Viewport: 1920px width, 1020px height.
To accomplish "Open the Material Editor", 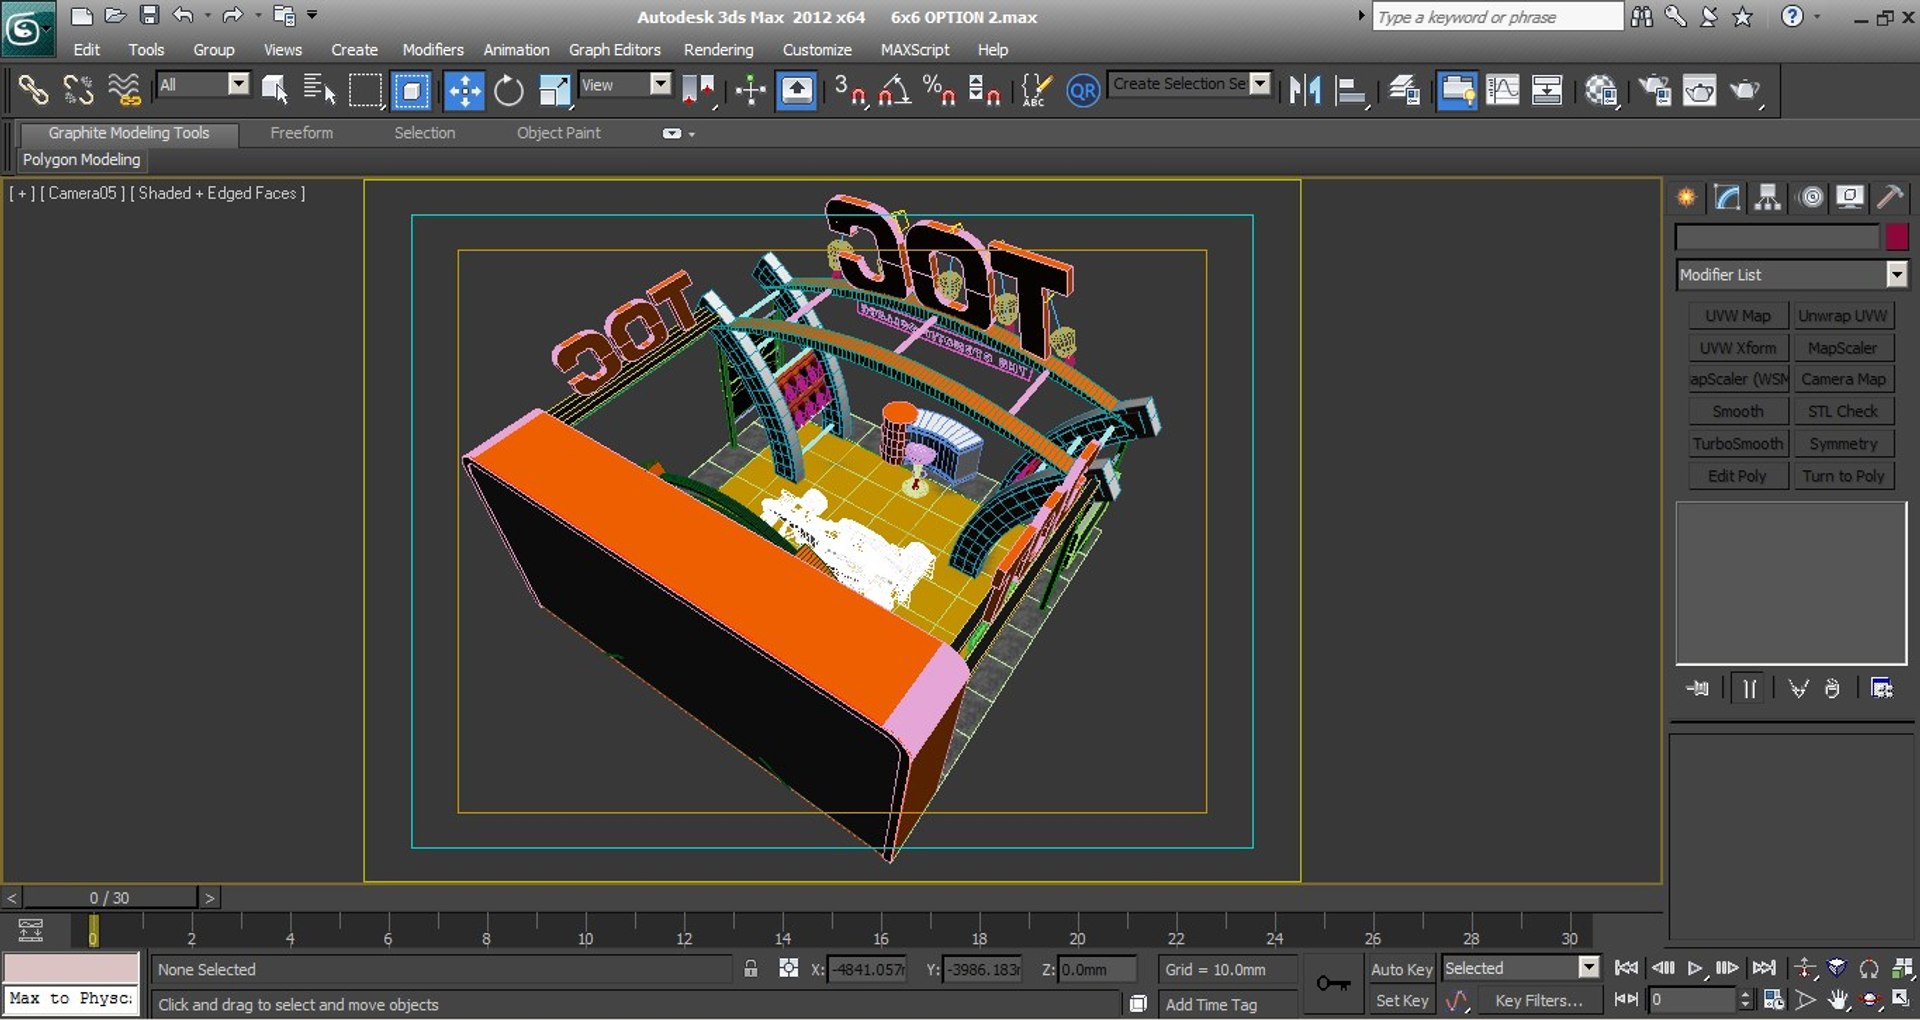I will [1601, 91].
